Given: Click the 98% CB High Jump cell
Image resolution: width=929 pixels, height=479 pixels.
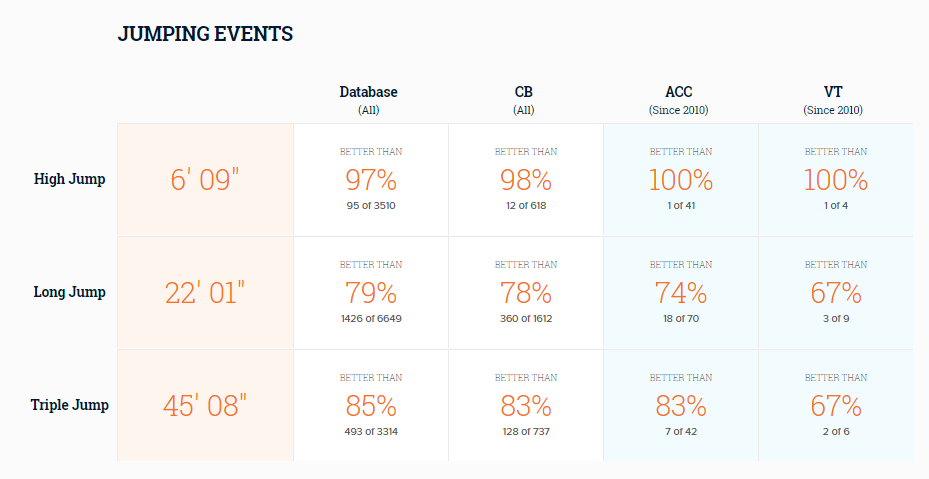Looking at the screenshot, I should pyautogui.click(x=526, y=180).
